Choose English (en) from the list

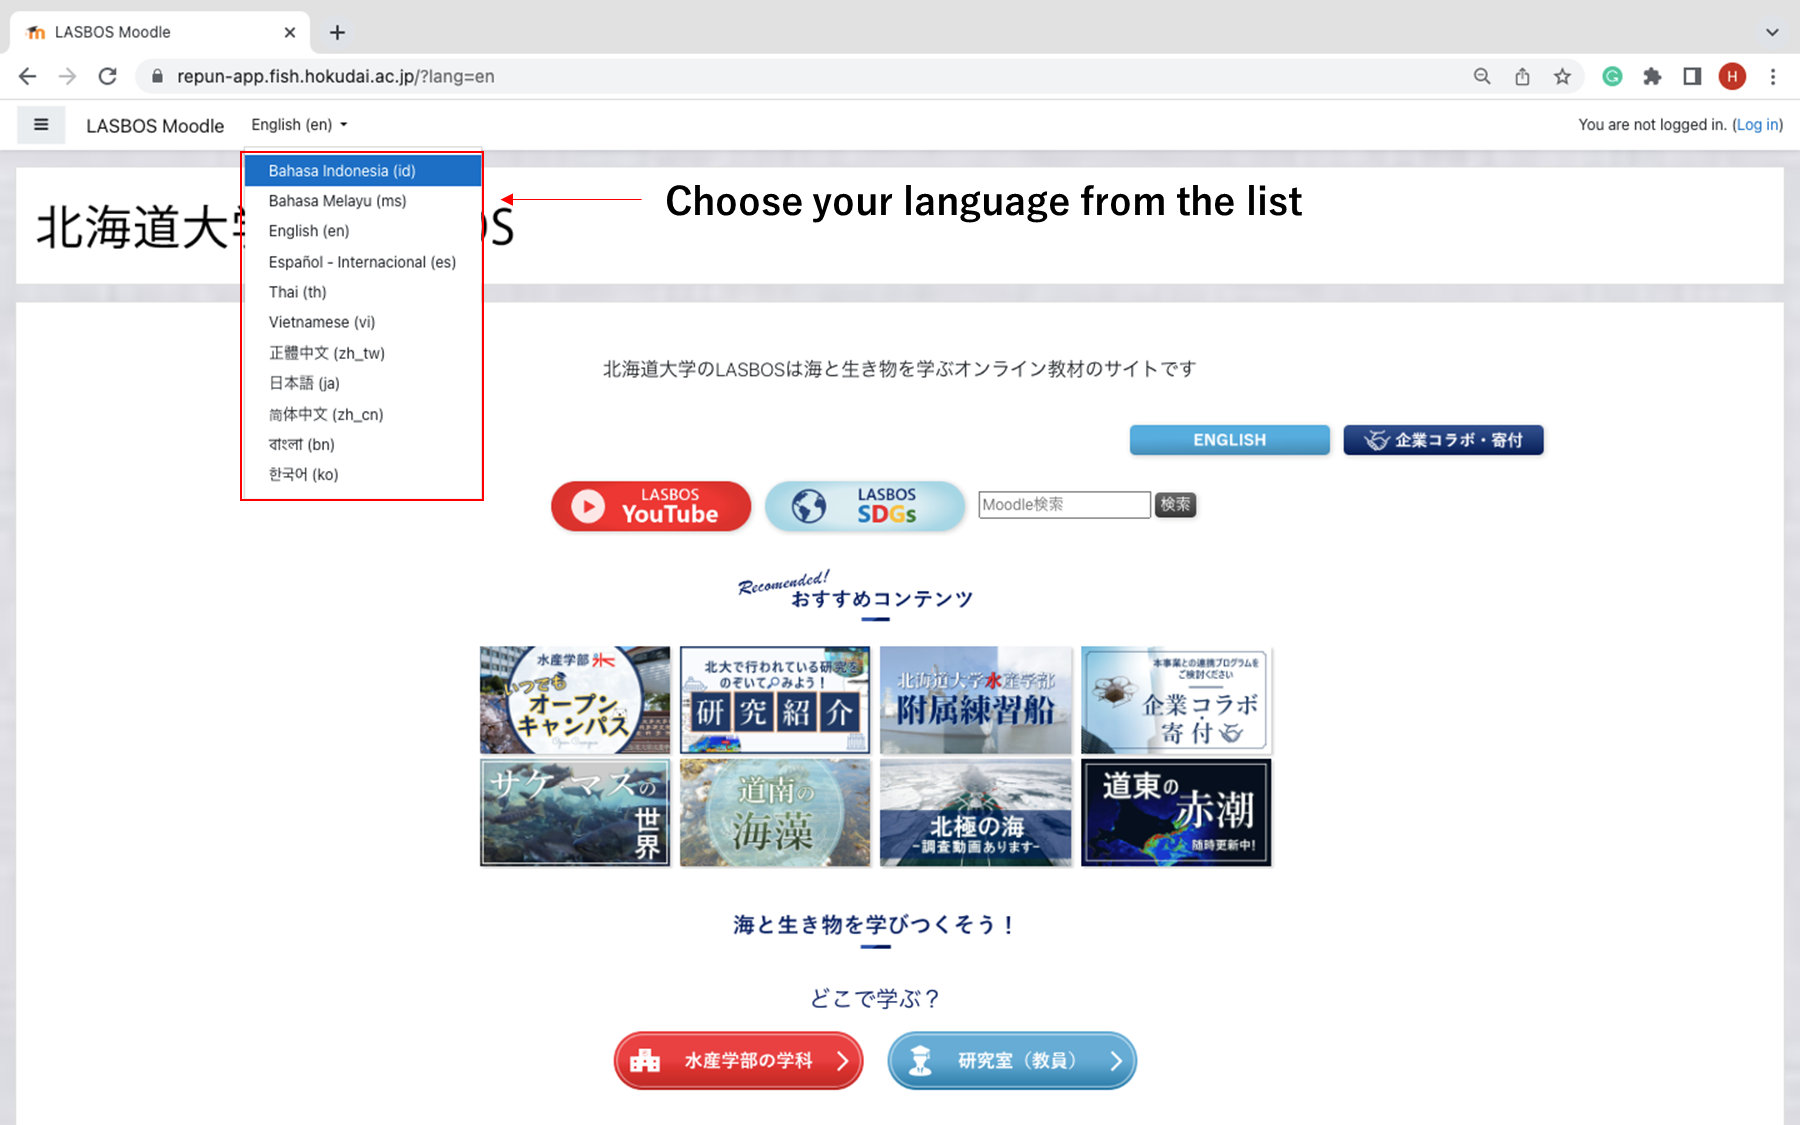click(363, 231)
